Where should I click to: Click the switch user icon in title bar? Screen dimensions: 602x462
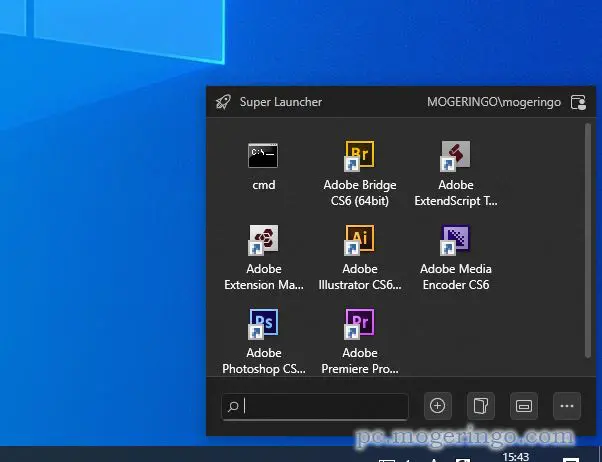click(578, 103)
